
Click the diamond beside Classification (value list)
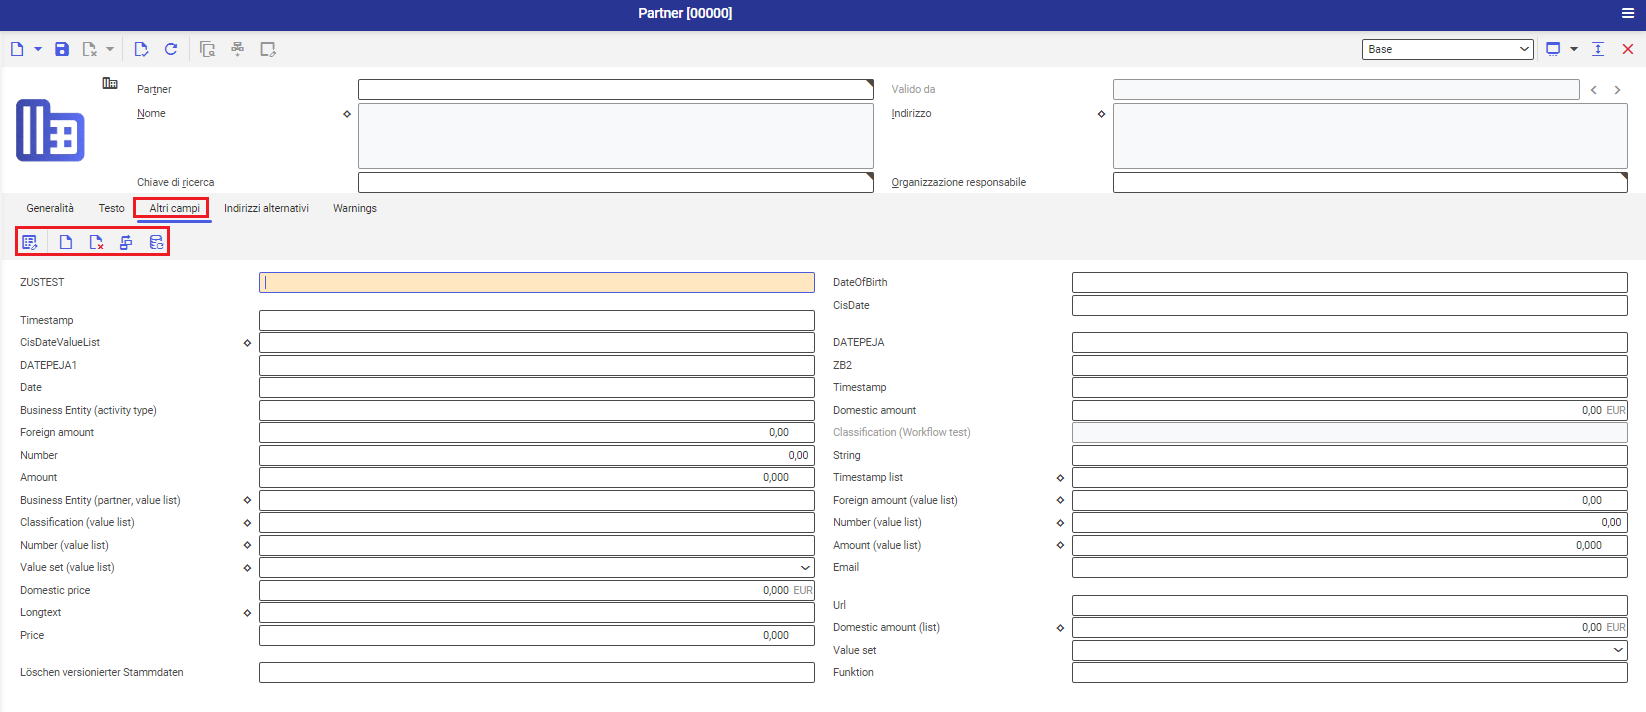(x=247, y=523)
